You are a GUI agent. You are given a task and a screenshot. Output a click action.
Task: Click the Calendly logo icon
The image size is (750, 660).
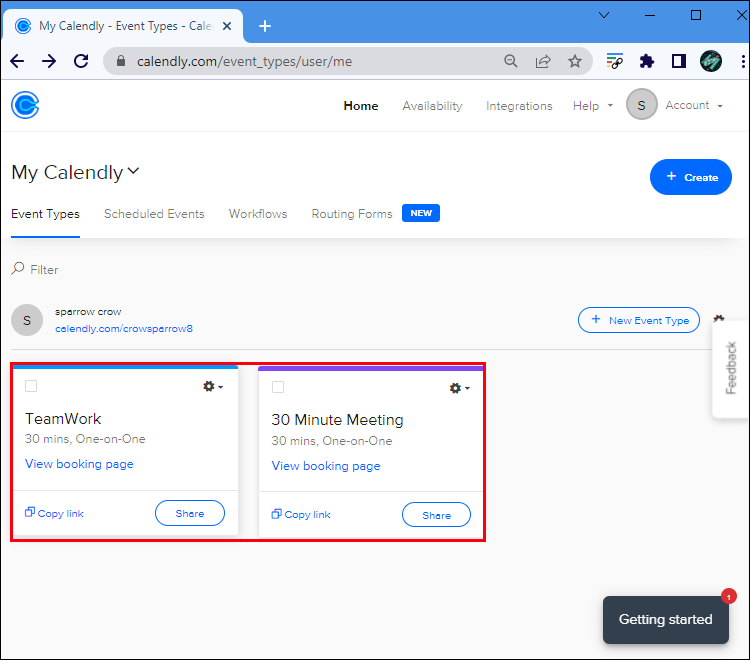click(25, 105)
